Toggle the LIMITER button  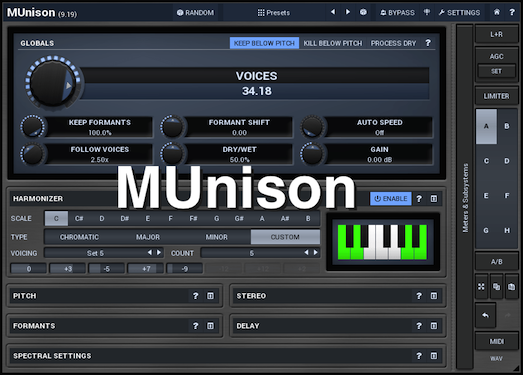[496, 96]
